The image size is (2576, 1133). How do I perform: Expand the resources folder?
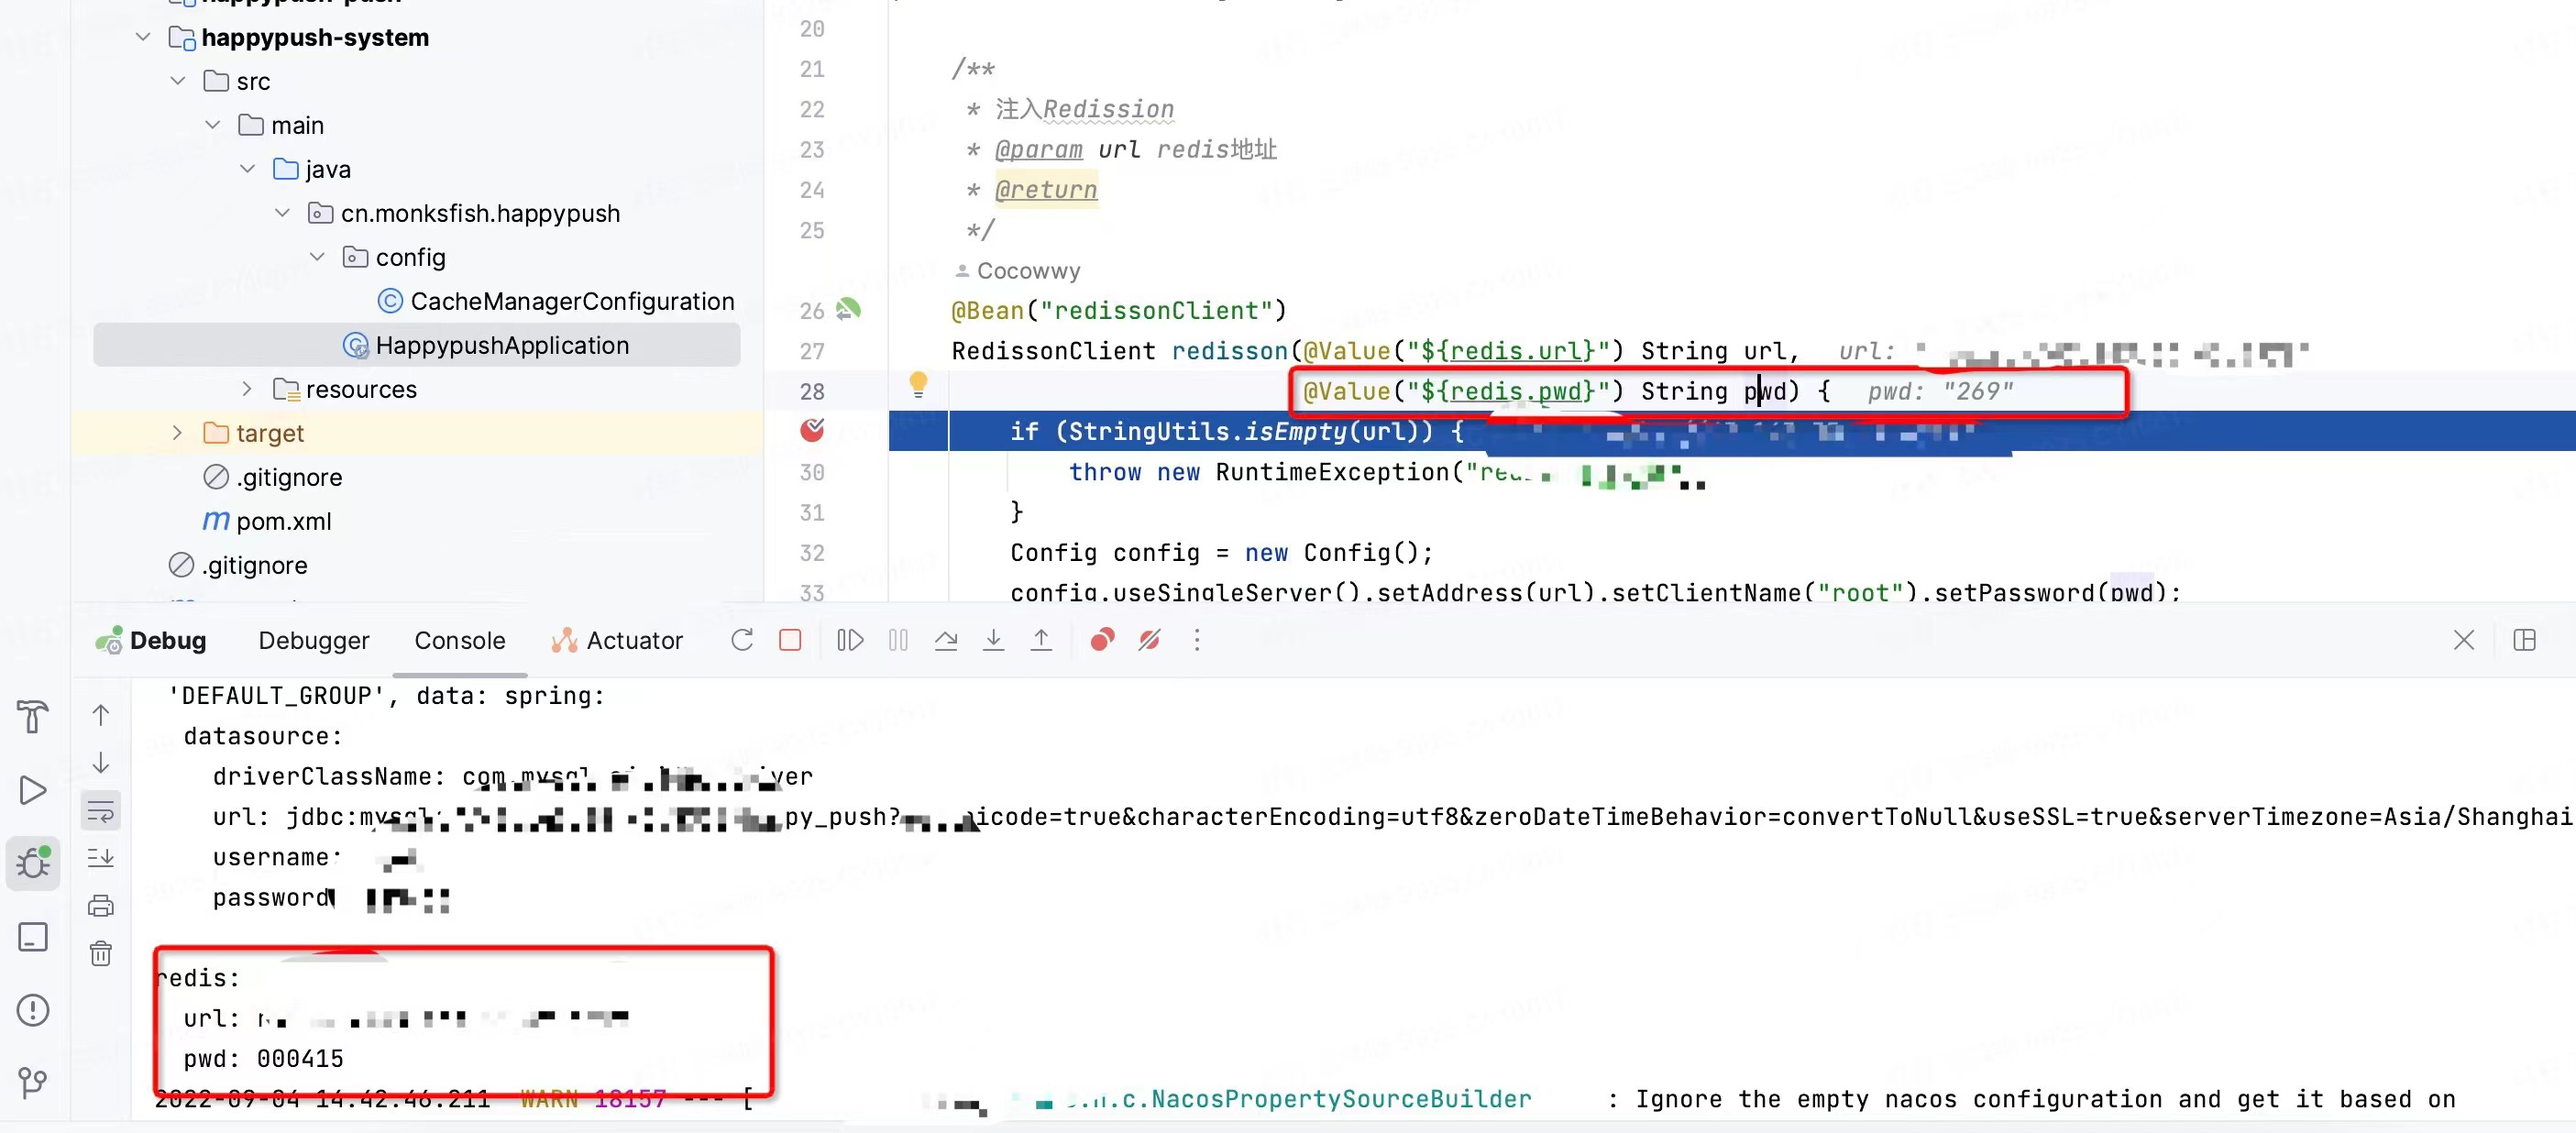pyautogui.click(x=247, y=389)
